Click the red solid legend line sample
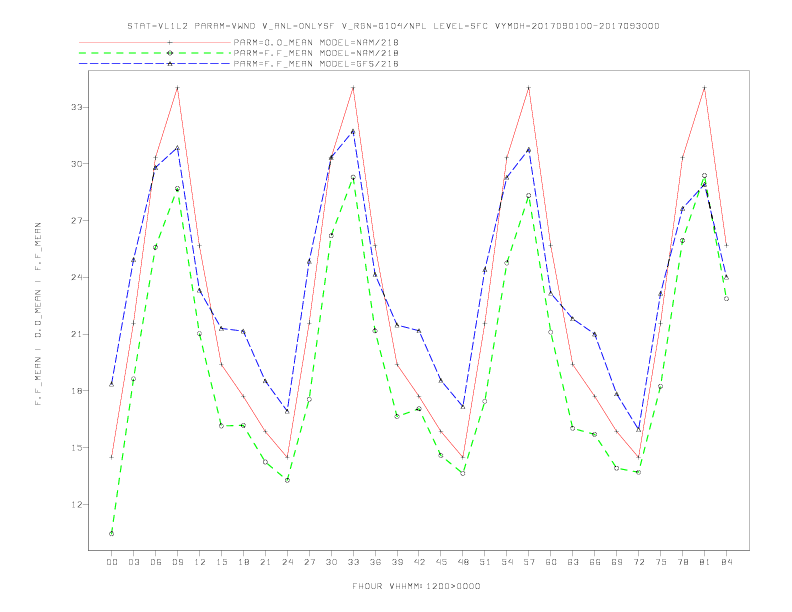 click(155, 42)
